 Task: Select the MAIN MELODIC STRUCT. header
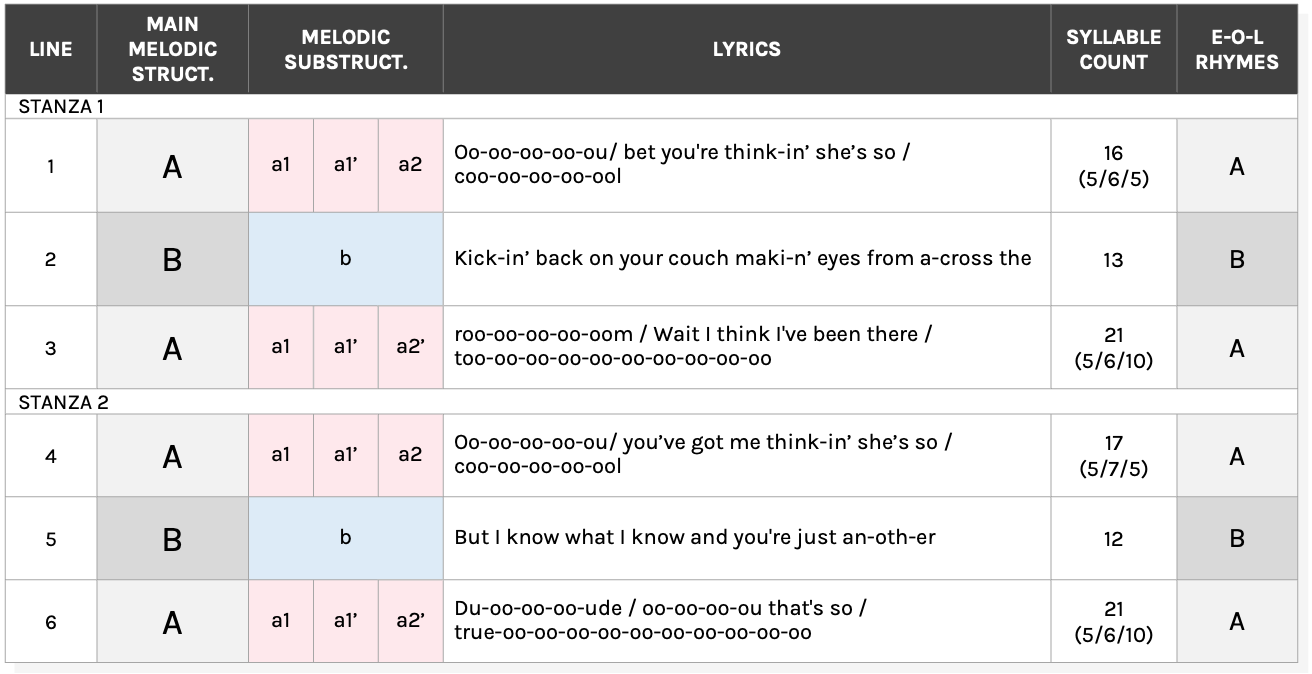pyautogui.click(x=172, y=49)
